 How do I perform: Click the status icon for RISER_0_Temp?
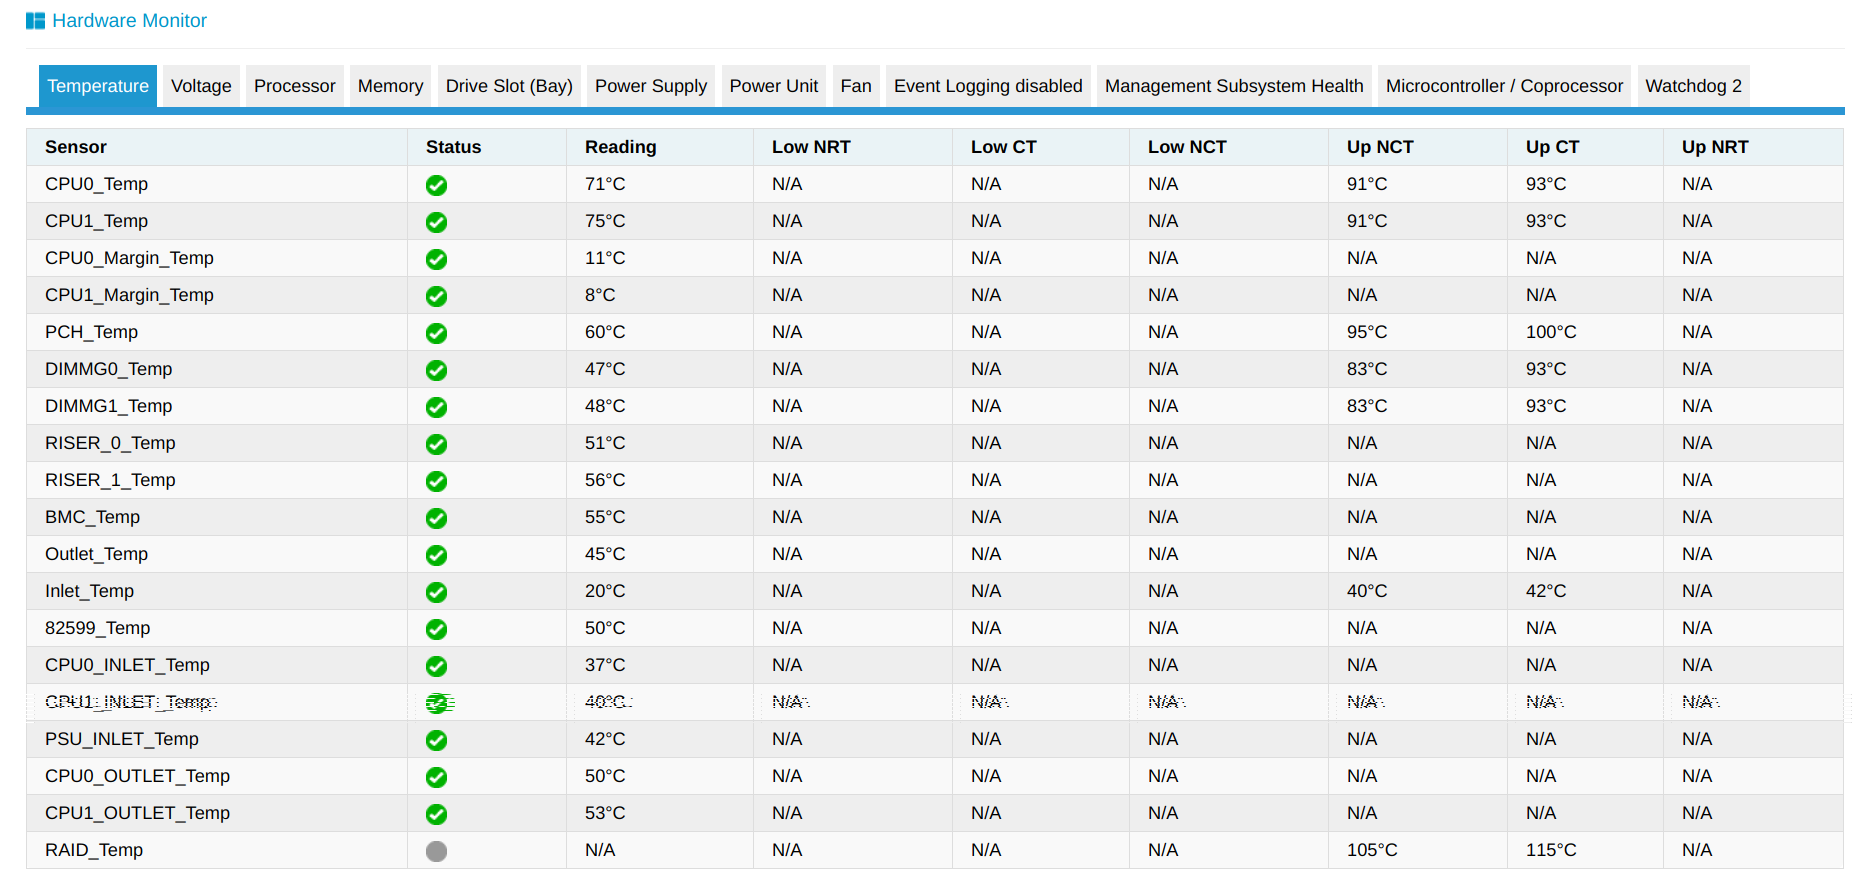click(436, 444)
